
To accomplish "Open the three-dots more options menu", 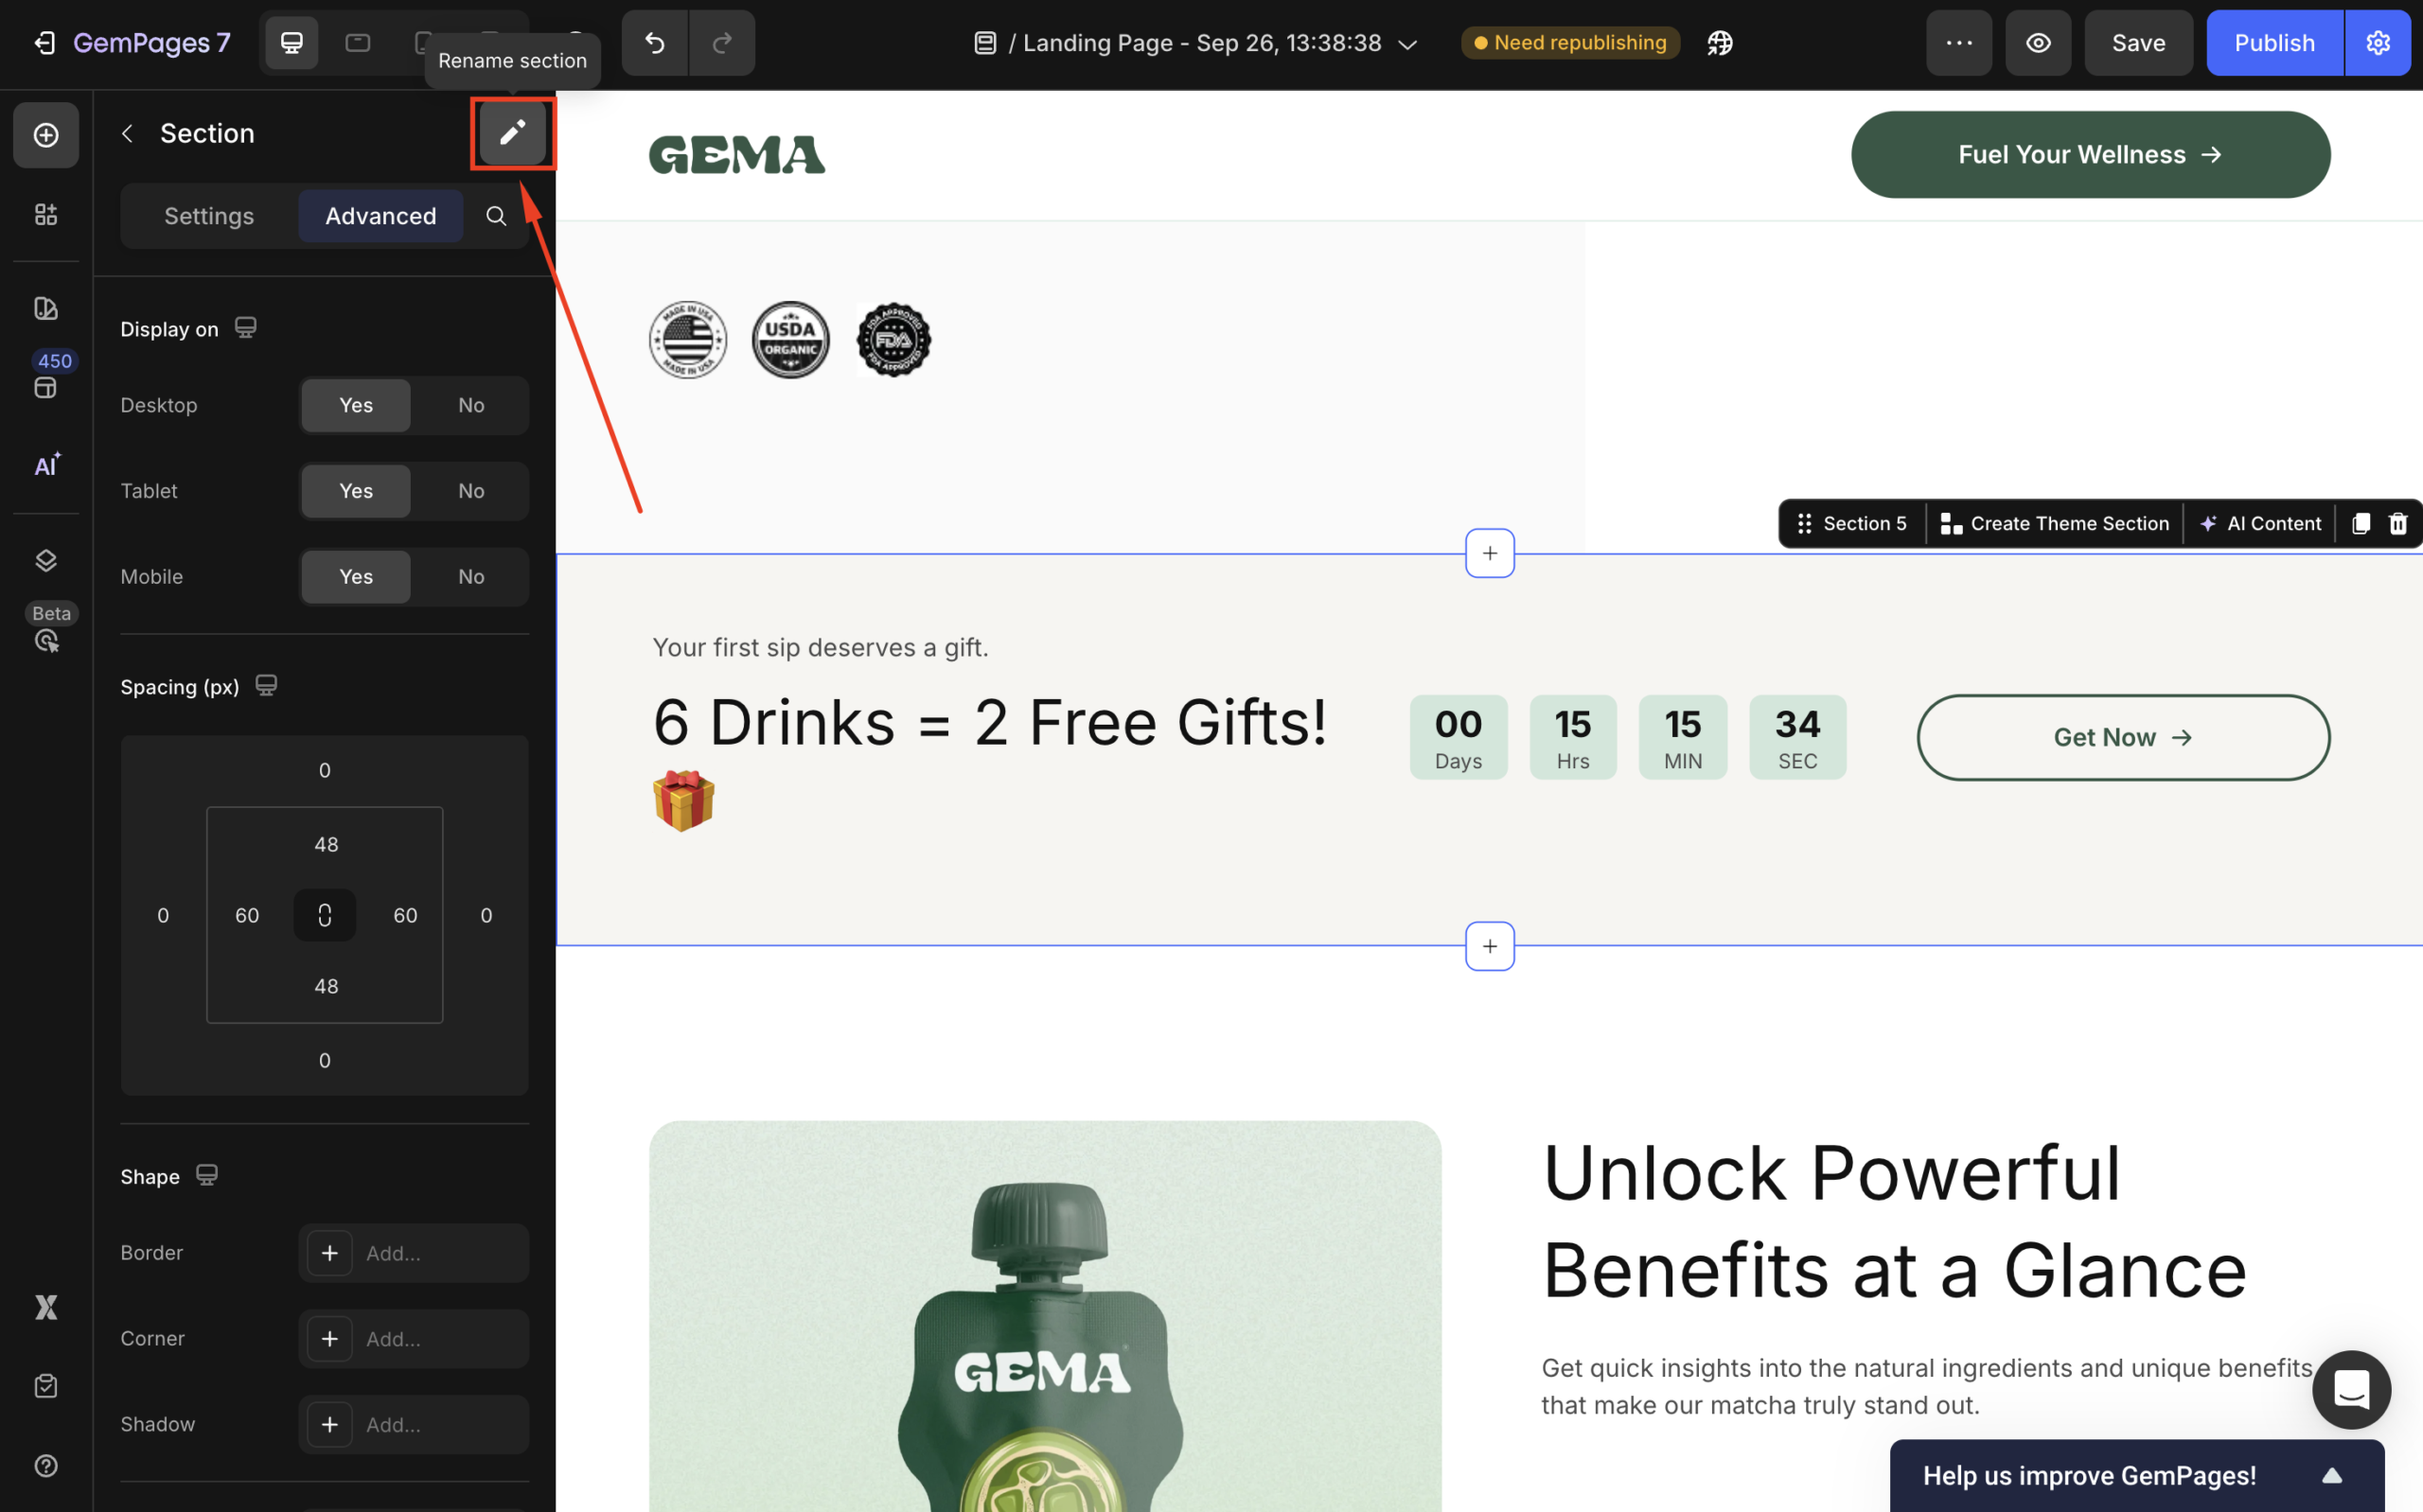I will coord(1958,43).
